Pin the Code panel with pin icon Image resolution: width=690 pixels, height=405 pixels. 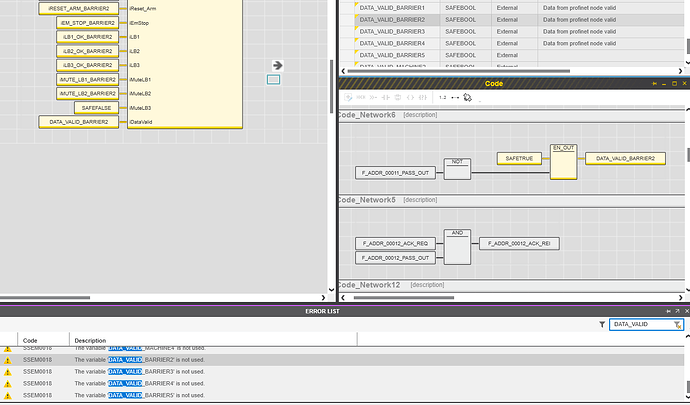pos(654,84)
